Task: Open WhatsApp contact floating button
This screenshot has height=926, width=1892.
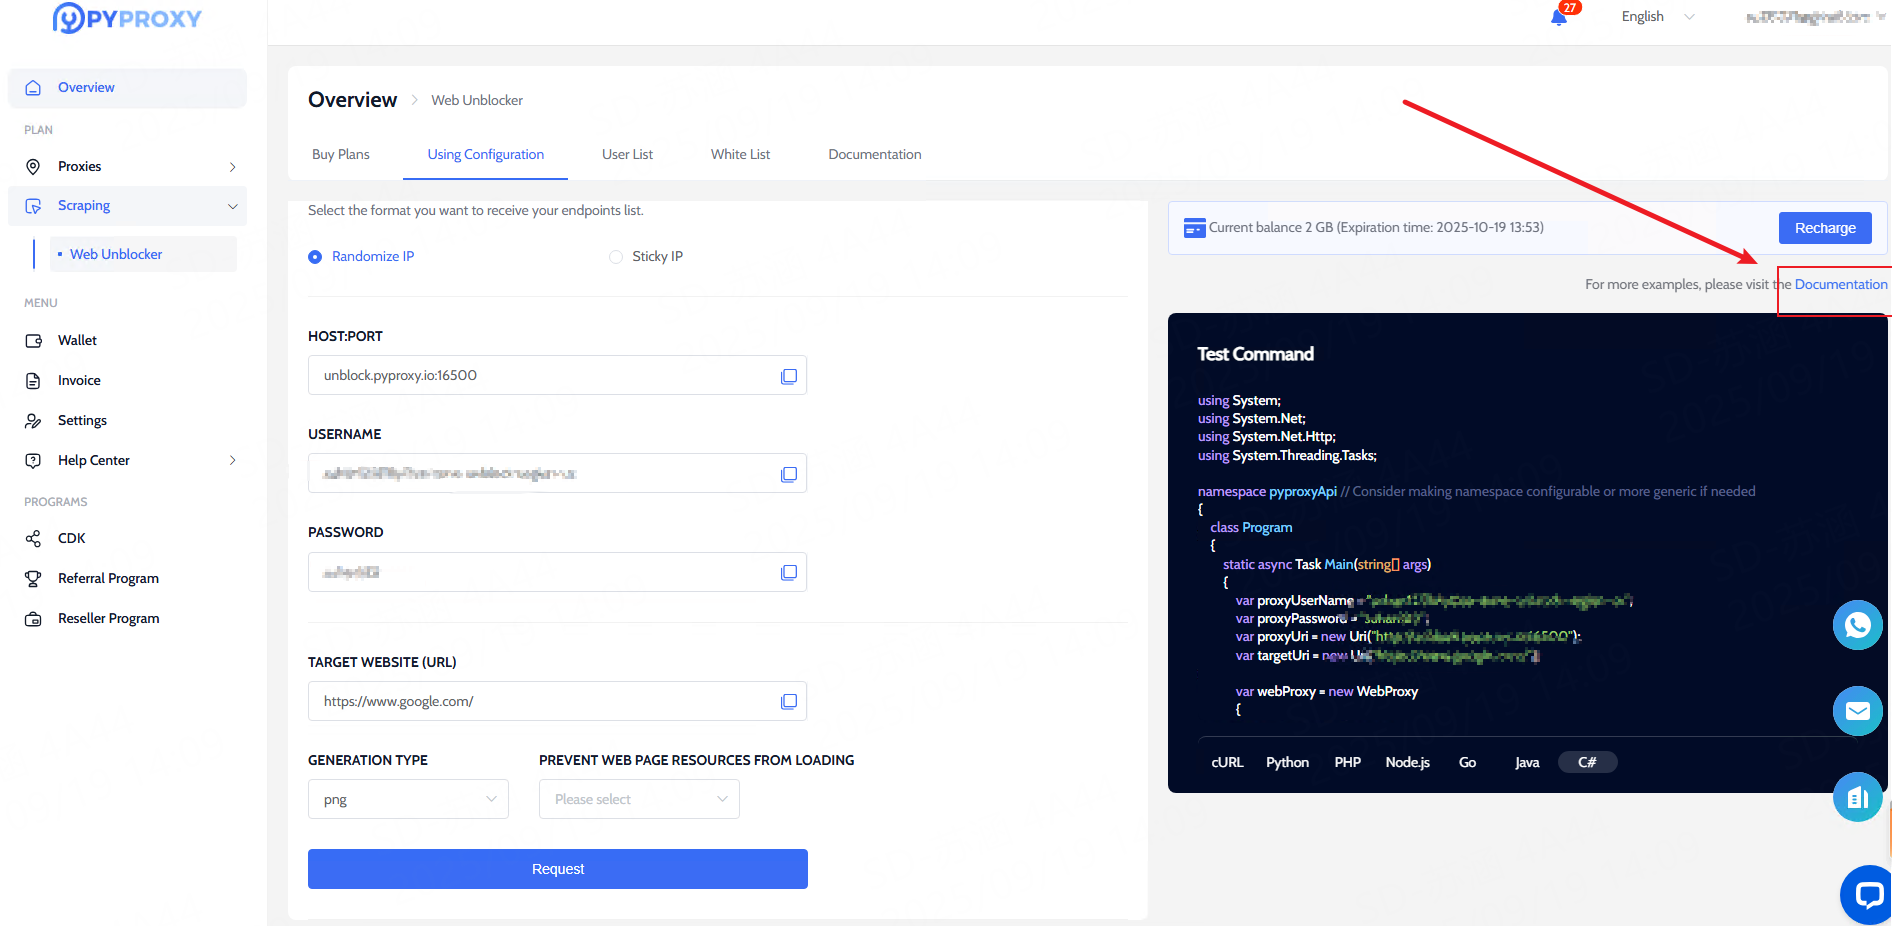Action: coord(1858,625)
